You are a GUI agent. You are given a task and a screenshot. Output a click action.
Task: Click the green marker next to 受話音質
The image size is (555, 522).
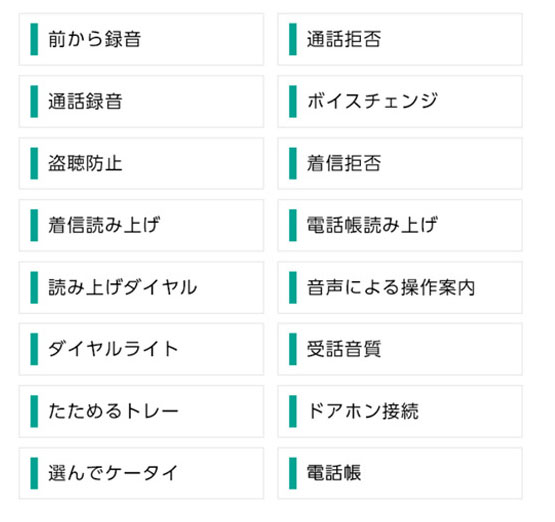pyautogui.click(x=293, y=349)
